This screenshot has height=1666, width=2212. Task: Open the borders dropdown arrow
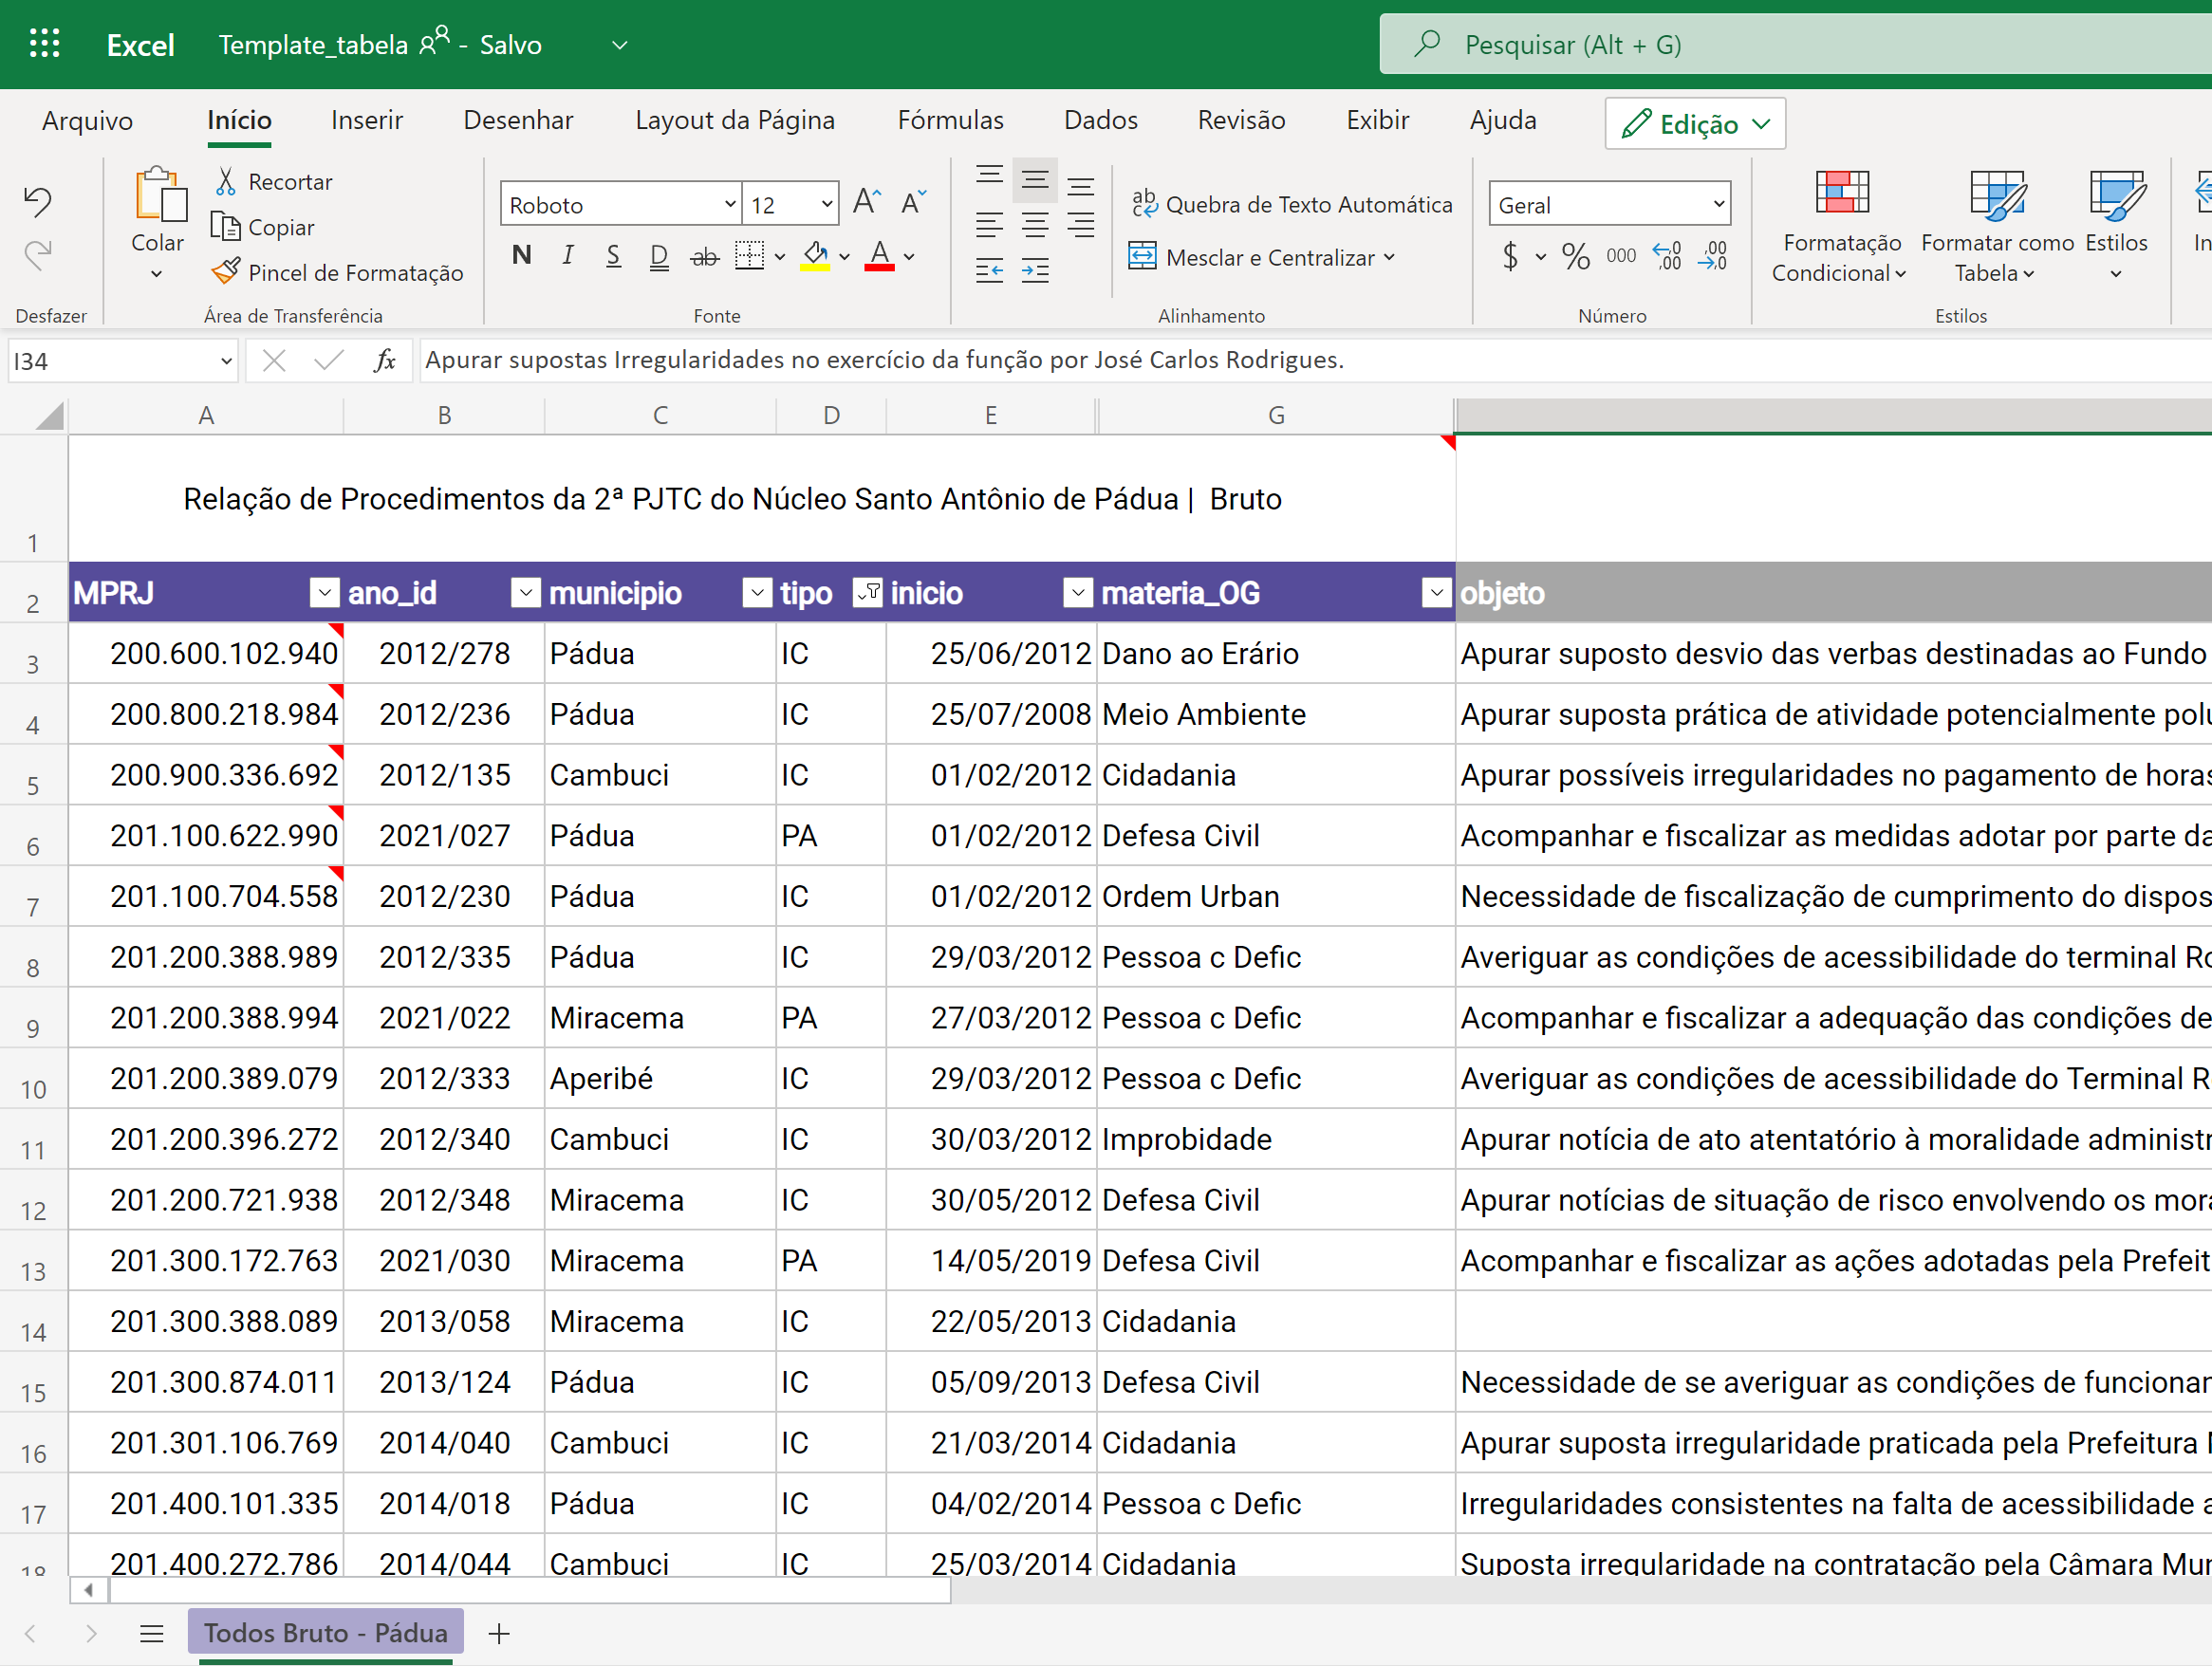pyautogui.click(x=780, y=257)
